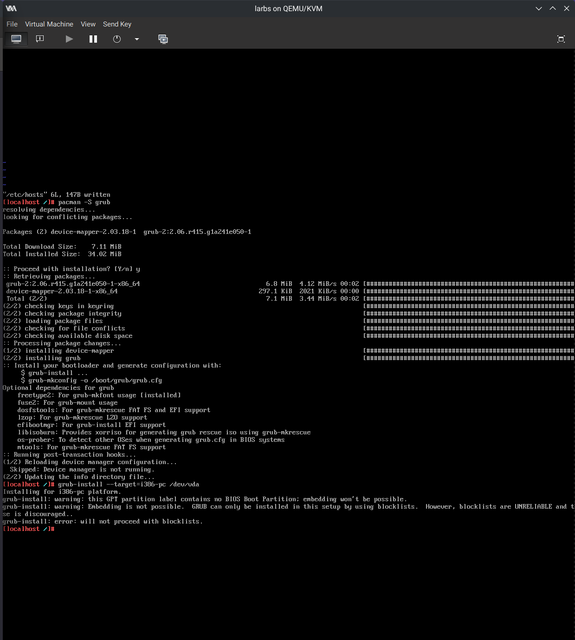Click 'checking available disk space' line
Viewport: 575px width, 640px height.
click(x=68, y=336)
